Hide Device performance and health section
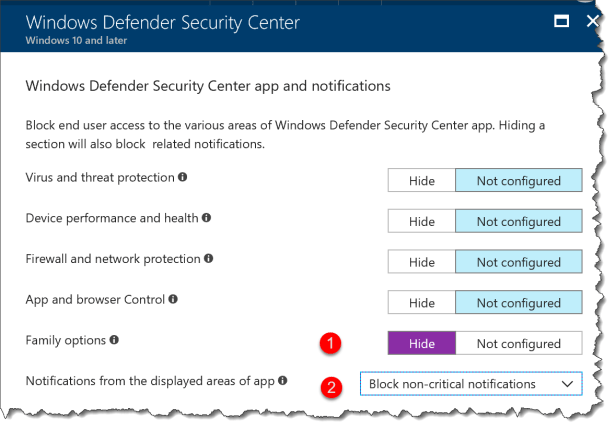 tap(422, 221)
